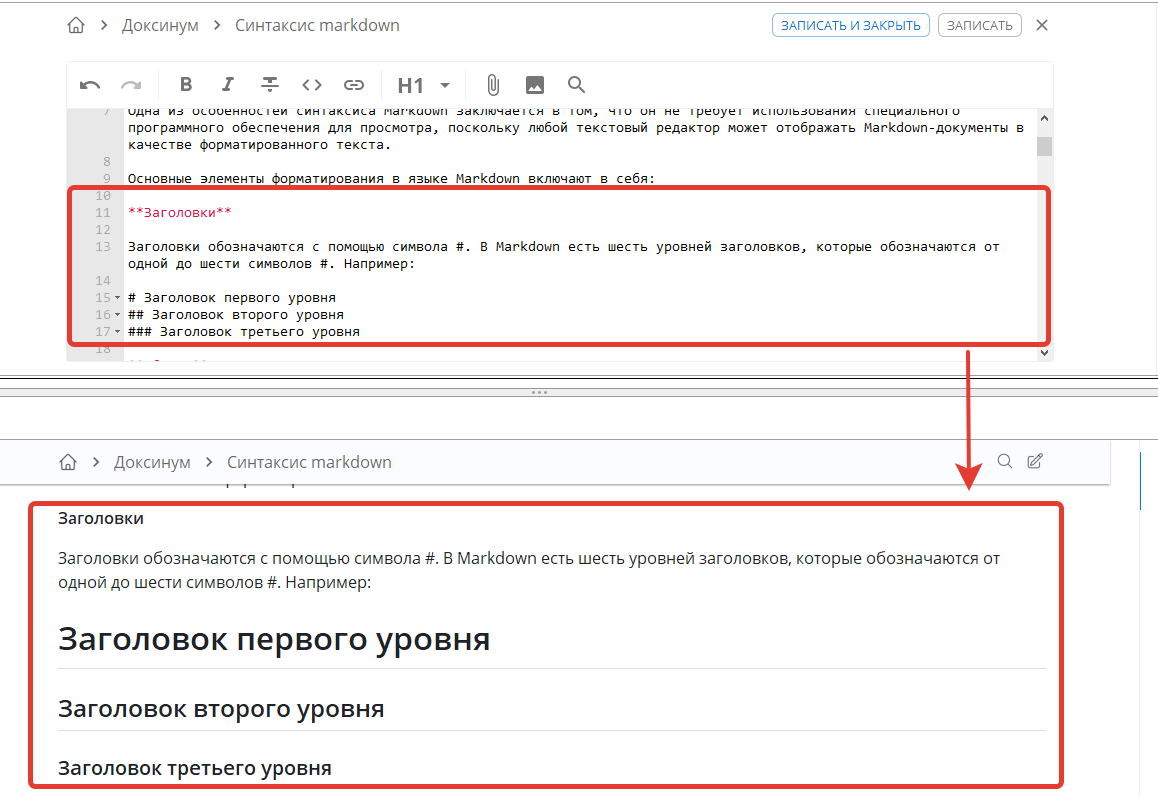
Task: Insert a hyperlink using the link icon
Action: click(354, 85)
